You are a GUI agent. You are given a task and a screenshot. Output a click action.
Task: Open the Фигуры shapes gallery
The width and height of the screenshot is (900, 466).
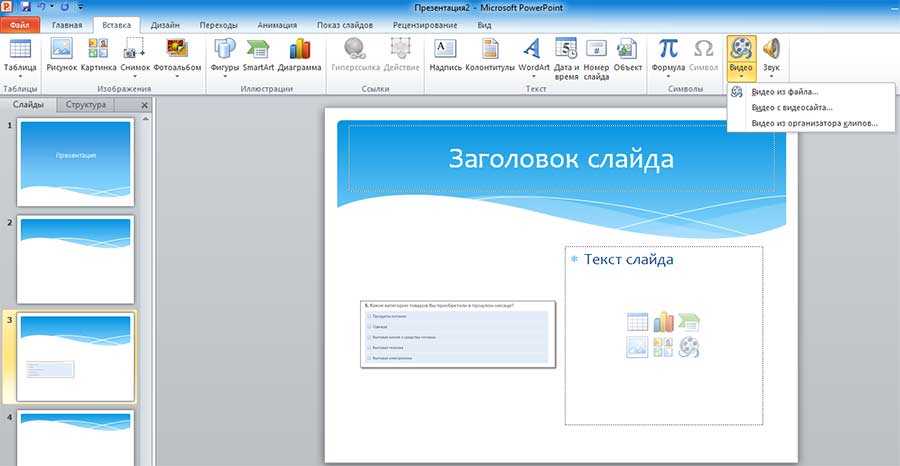point(224,48)
